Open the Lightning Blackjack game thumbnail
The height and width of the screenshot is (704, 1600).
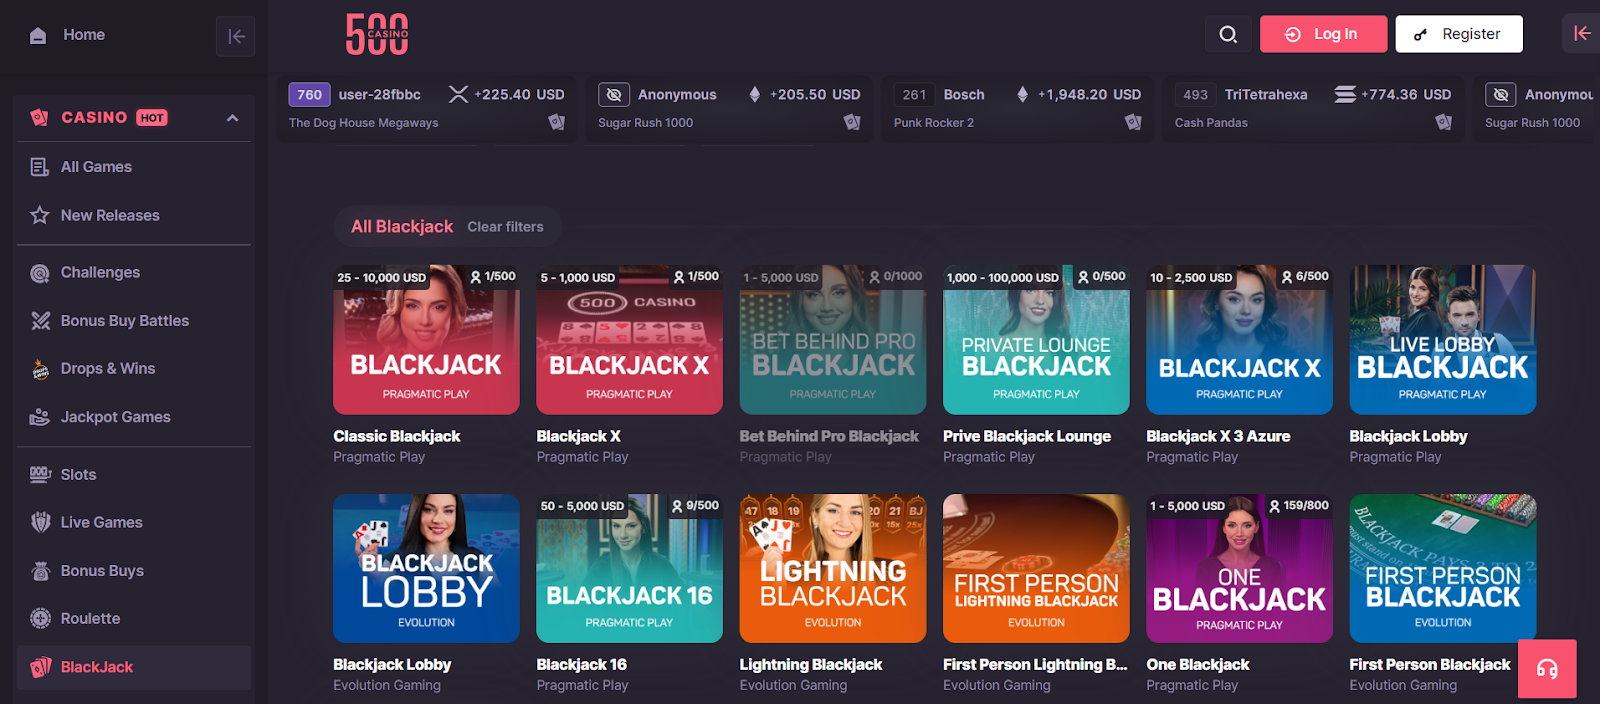coord(832,568)
